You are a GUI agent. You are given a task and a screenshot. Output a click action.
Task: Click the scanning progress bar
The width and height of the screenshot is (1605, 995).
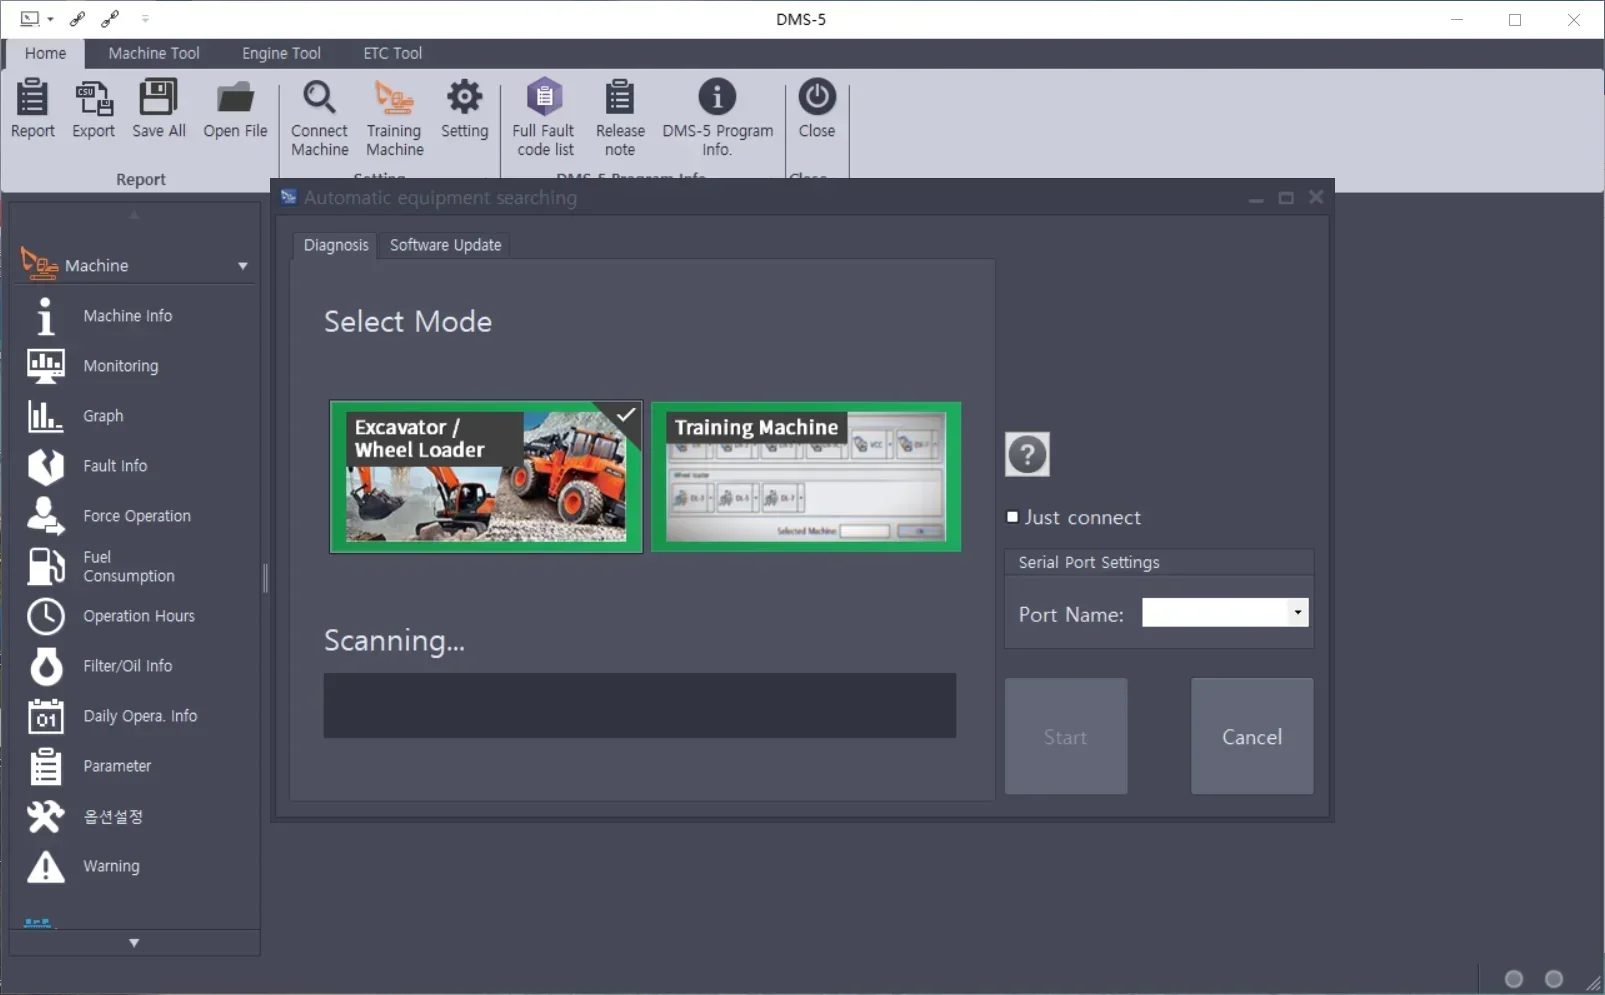pos(639,705)
